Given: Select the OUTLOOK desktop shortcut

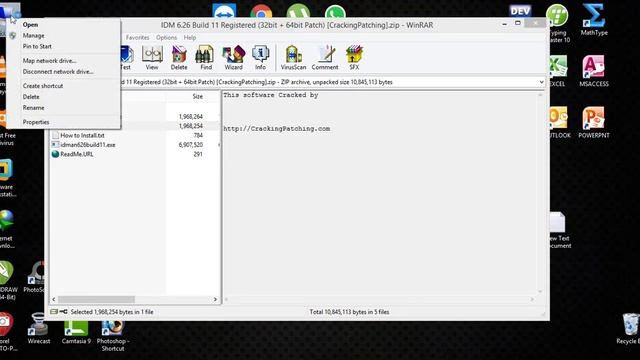Looking at the screenshot, I should point(559,122).
